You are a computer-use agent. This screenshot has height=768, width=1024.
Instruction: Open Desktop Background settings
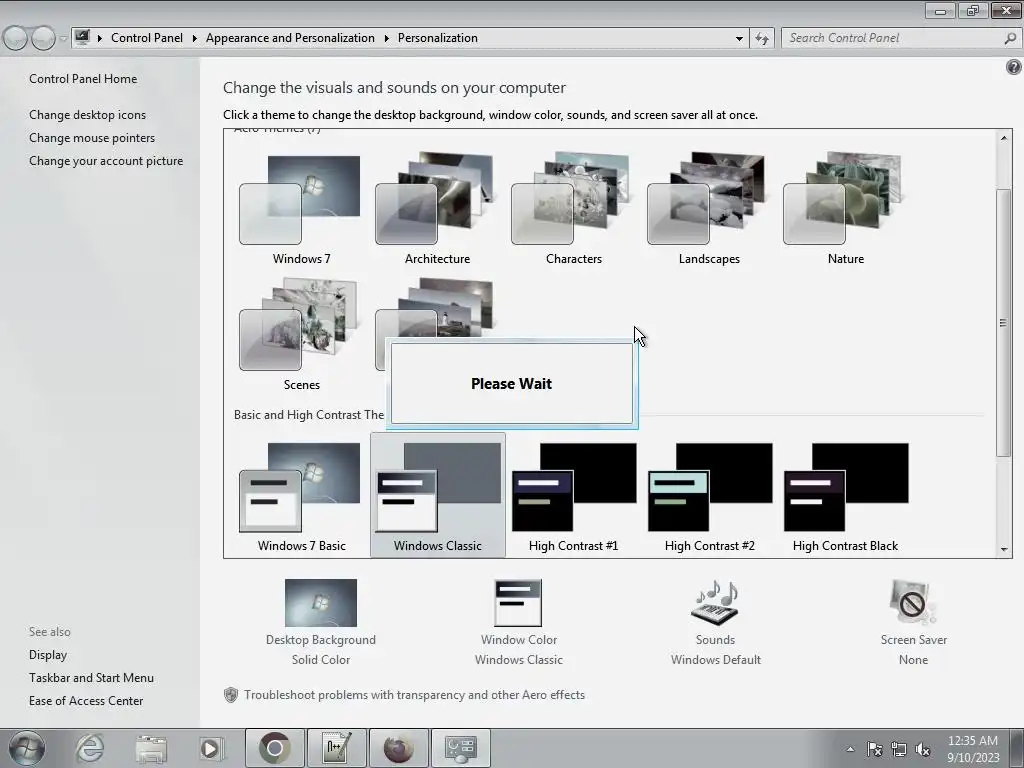(321, 622)
